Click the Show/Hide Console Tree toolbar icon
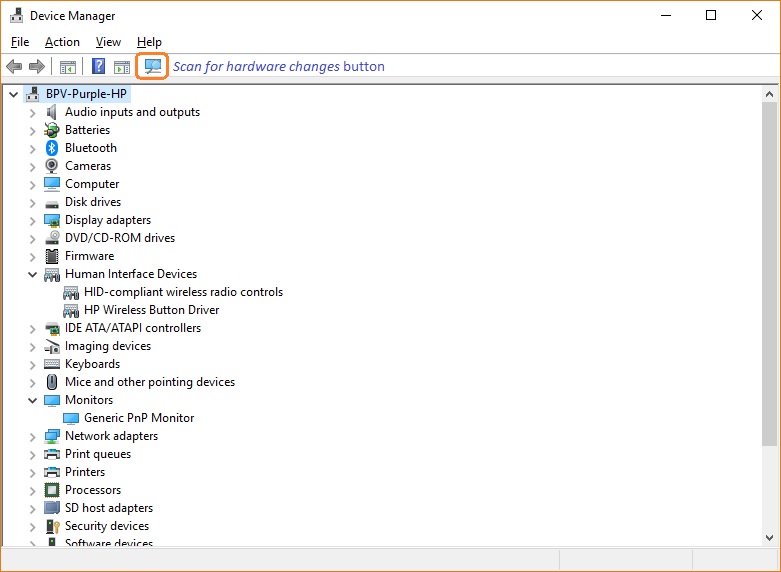Image resolution: width=781 pixels, height=572 pixels. click(68, 67)
